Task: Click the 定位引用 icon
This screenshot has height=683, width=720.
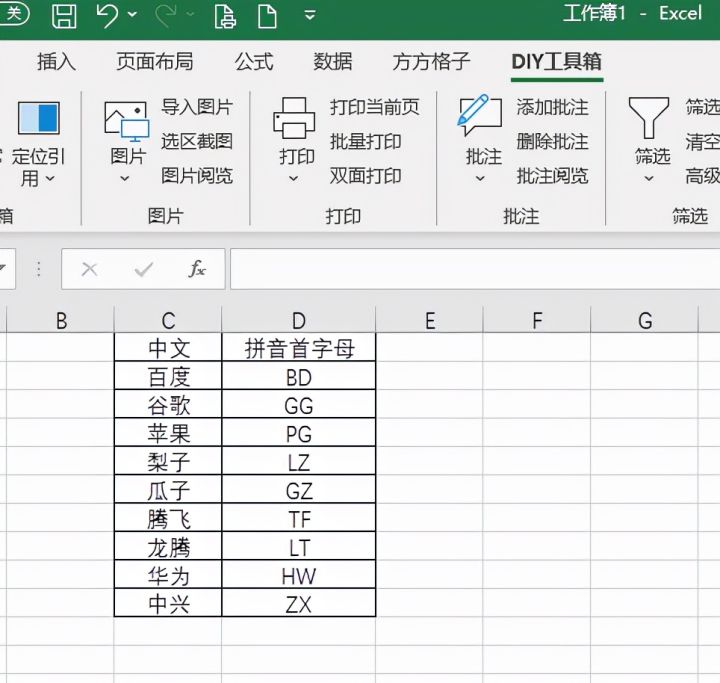Action: tap(39, 118)
